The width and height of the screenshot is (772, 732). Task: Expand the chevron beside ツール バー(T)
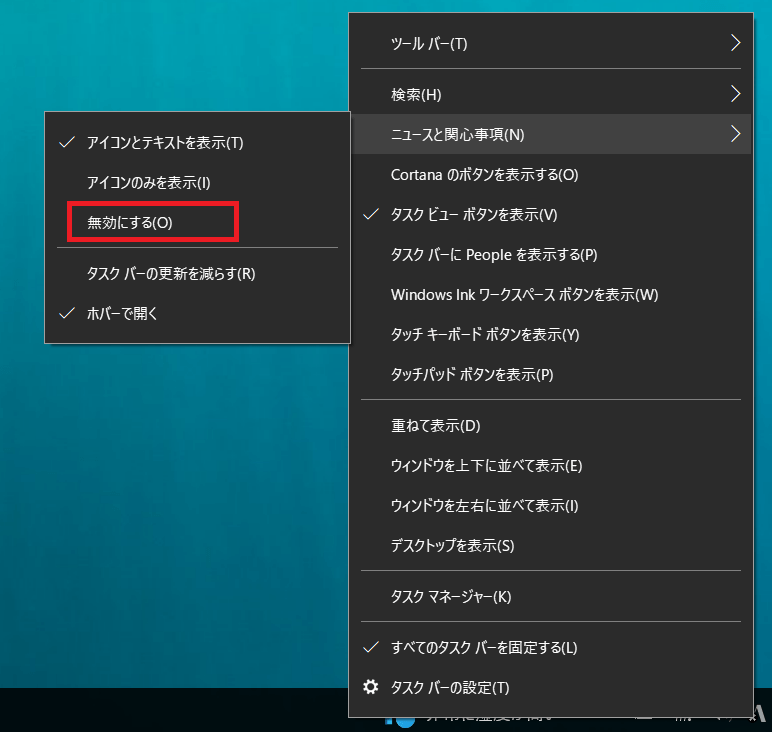(735, 43)
